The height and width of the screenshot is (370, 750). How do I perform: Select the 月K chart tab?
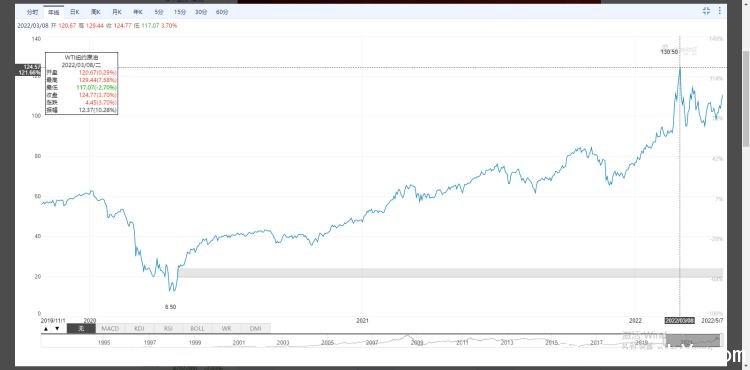coord(117,12)
